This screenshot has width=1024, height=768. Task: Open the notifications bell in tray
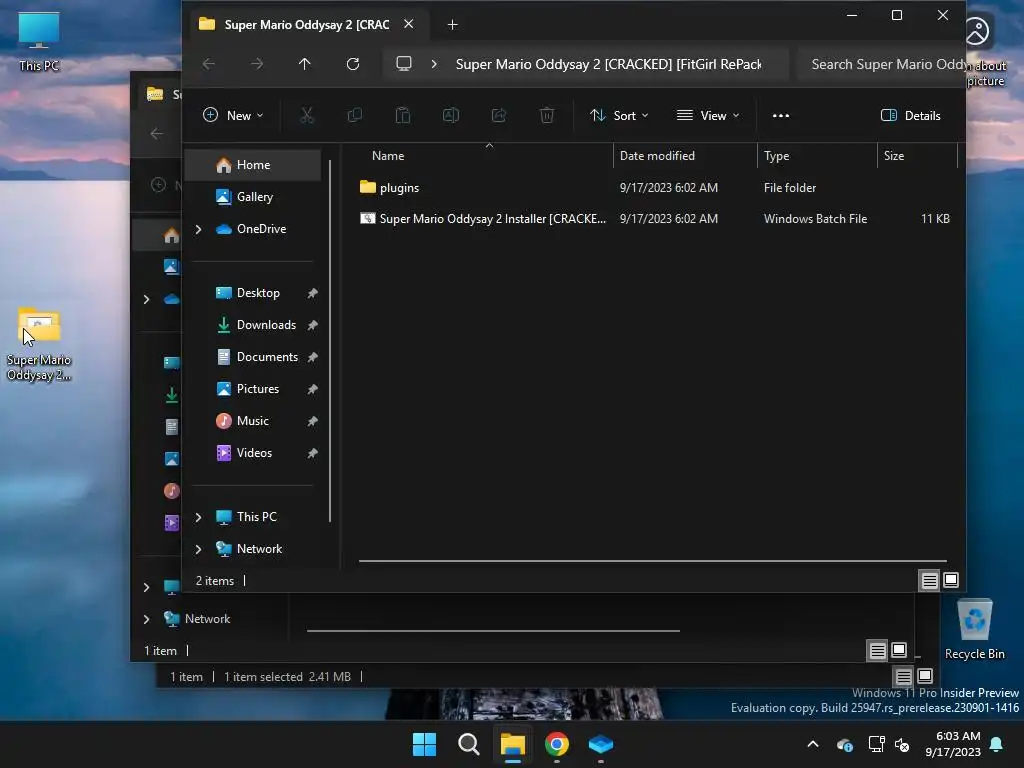997,744
